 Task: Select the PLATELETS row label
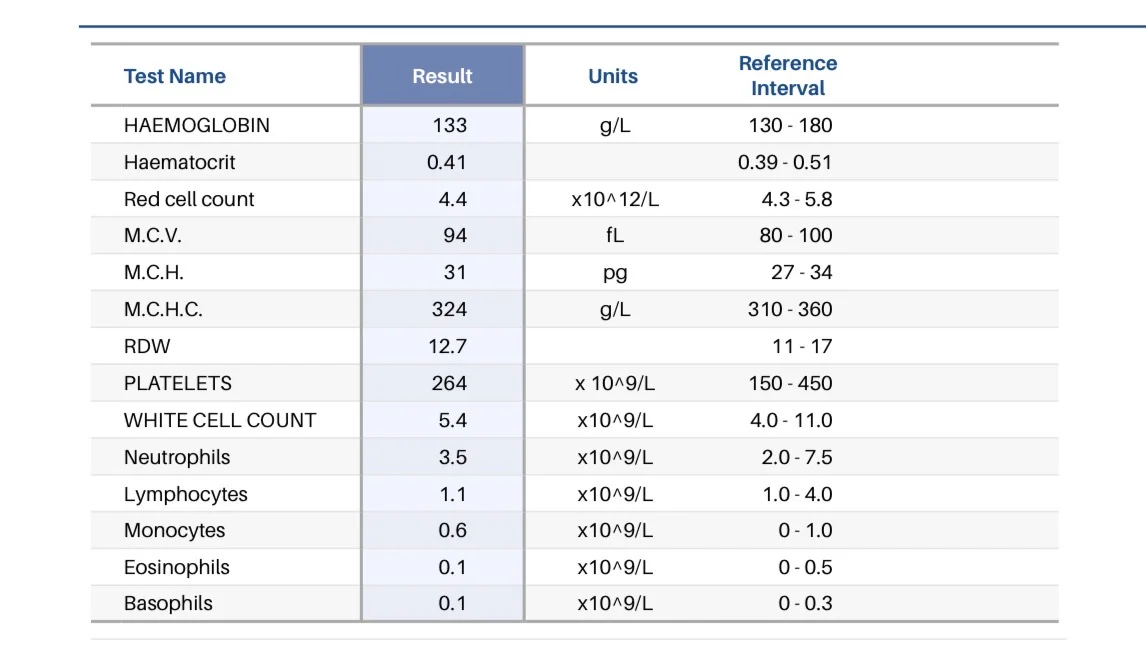click(178, 383)
